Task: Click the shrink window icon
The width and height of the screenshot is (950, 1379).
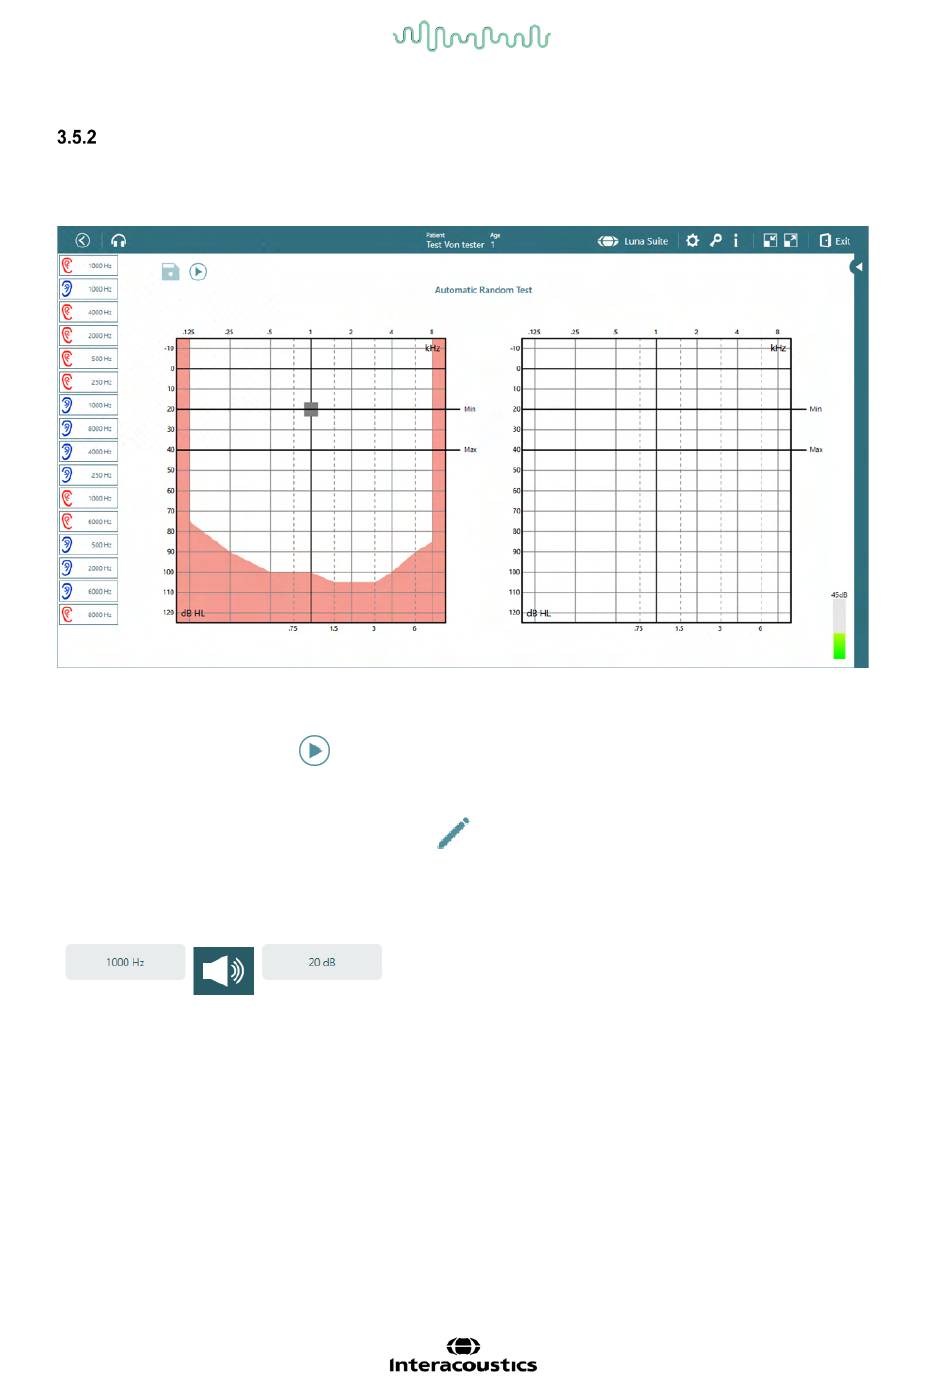Action: 770,241
